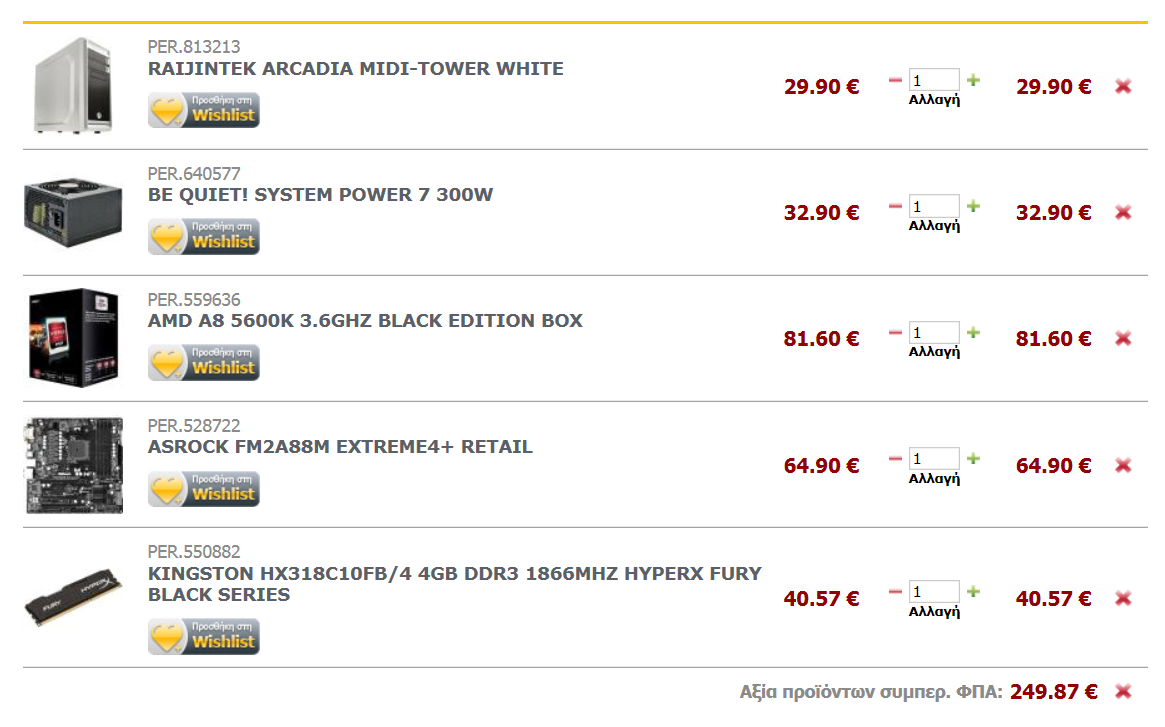Image resolution: width=1165 pixels, height=727 pixels.
Task: Remove Kingston HyperX Fury RAM from cart
Action: coord(1123,598)
